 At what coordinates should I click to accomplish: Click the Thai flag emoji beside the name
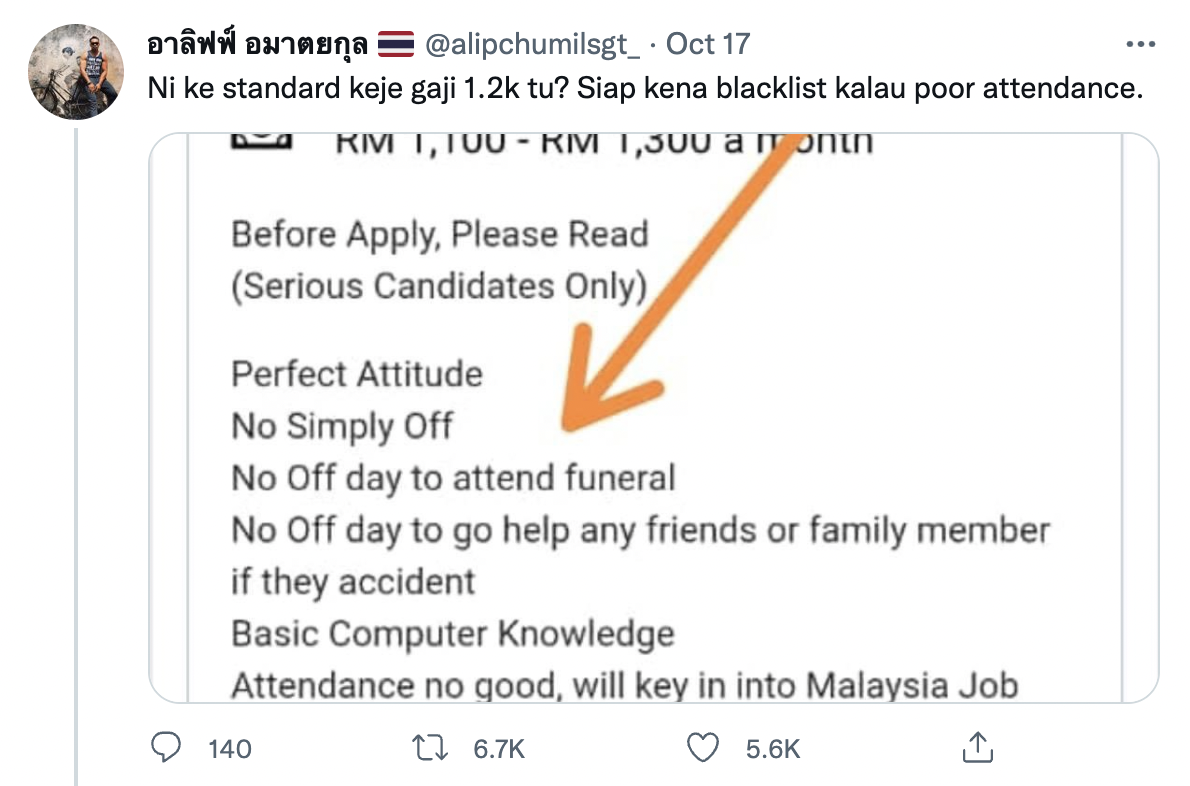tap(395, 44)
